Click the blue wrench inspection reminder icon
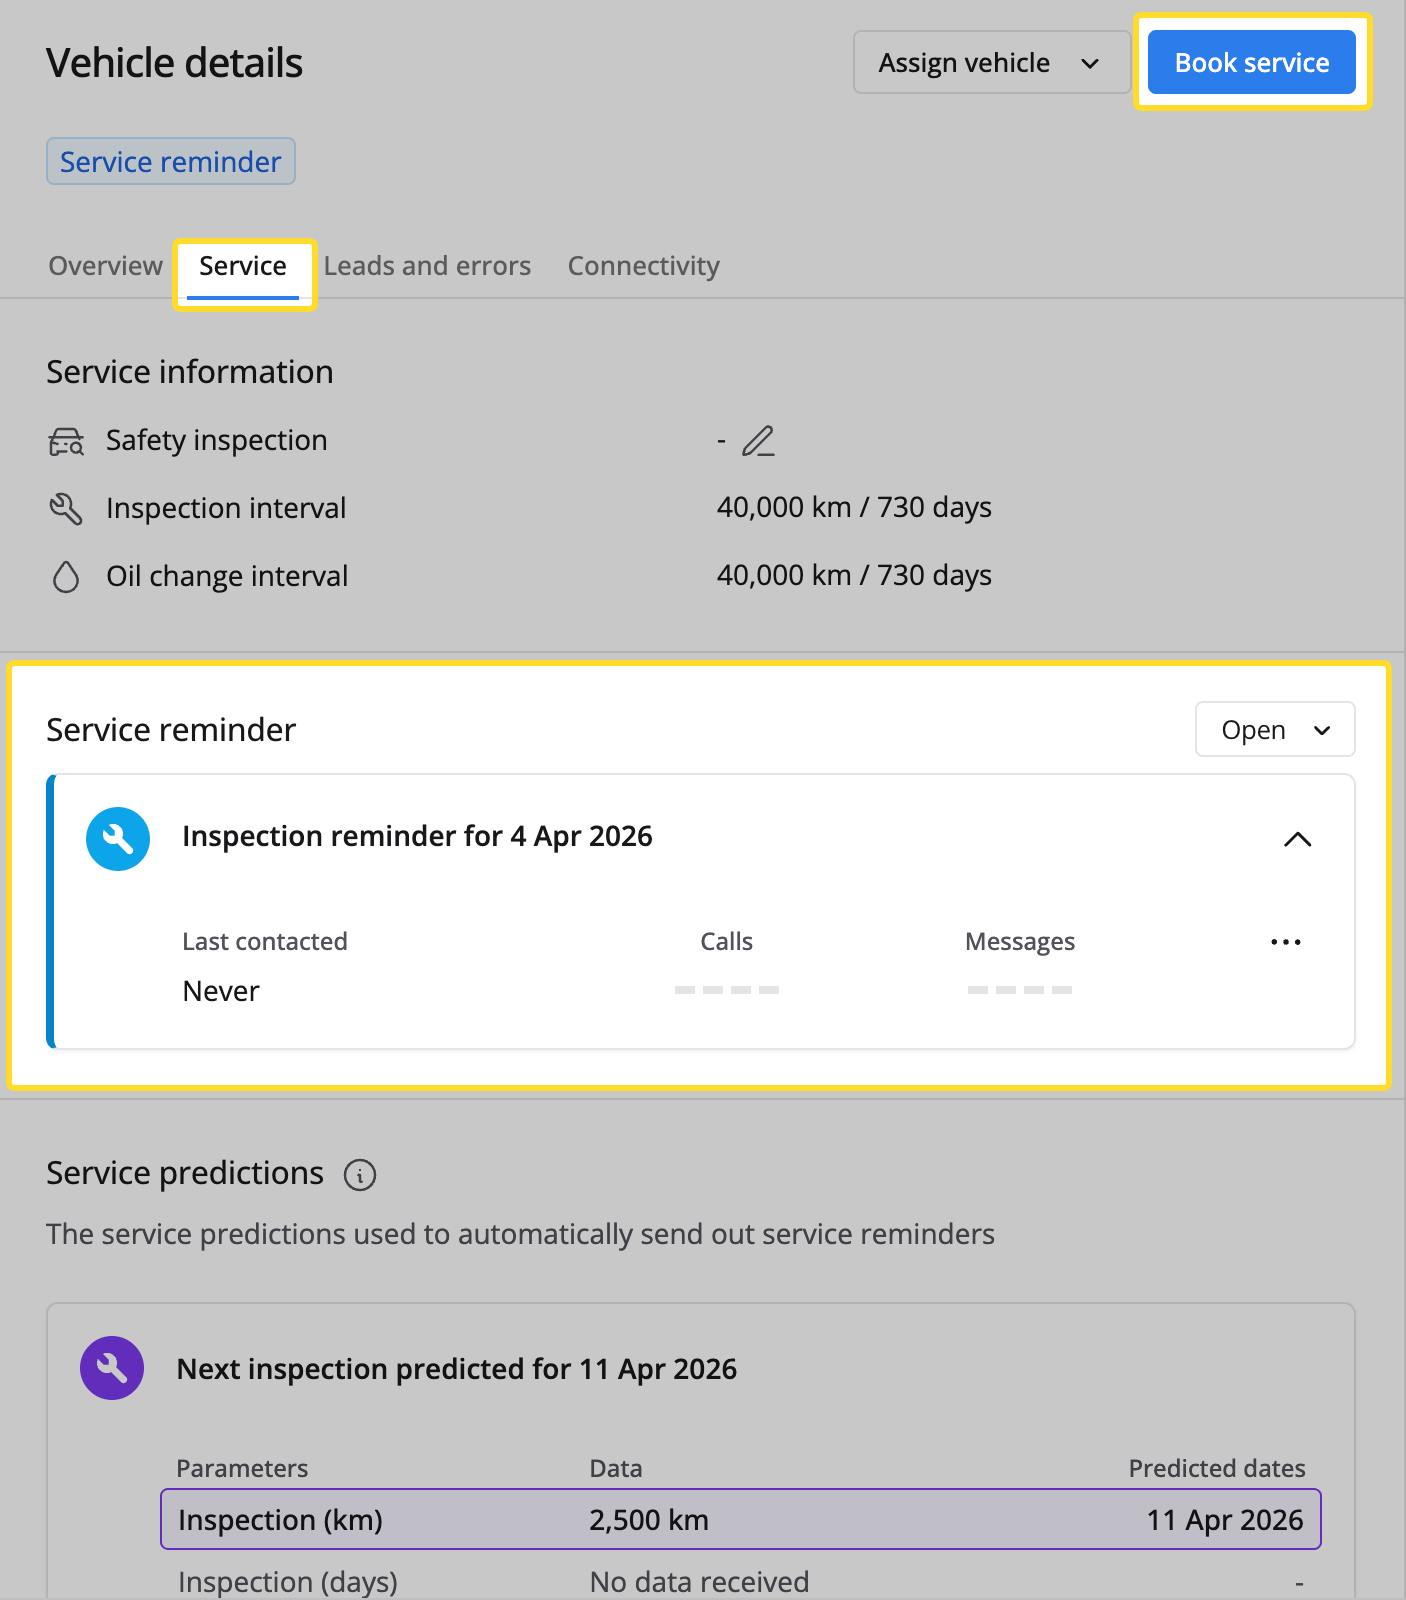Screen dimensions: 1406x1600 [x=118, y=839]
